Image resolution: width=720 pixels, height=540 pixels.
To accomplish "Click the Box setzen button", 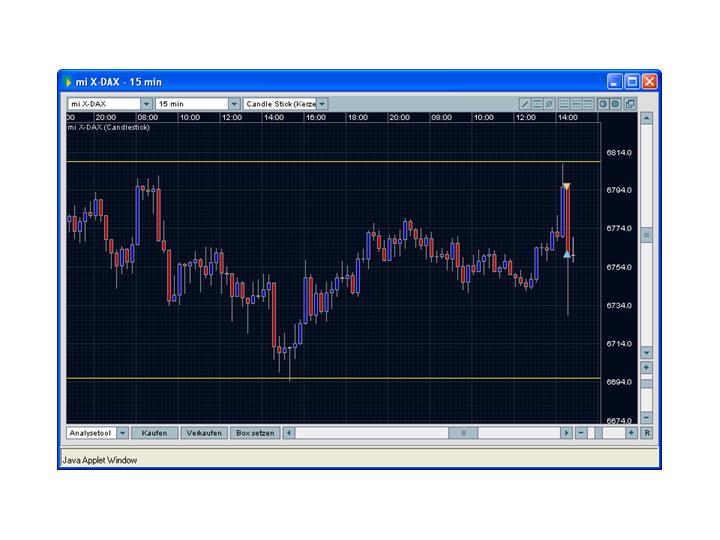I will coord(254,433).
